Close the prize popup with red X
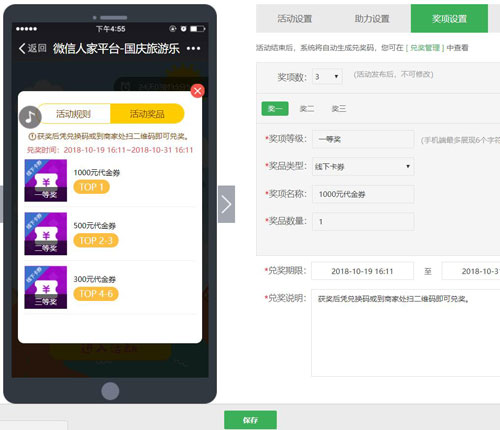This screenshot has width=500, height=430. click(197, 91)
